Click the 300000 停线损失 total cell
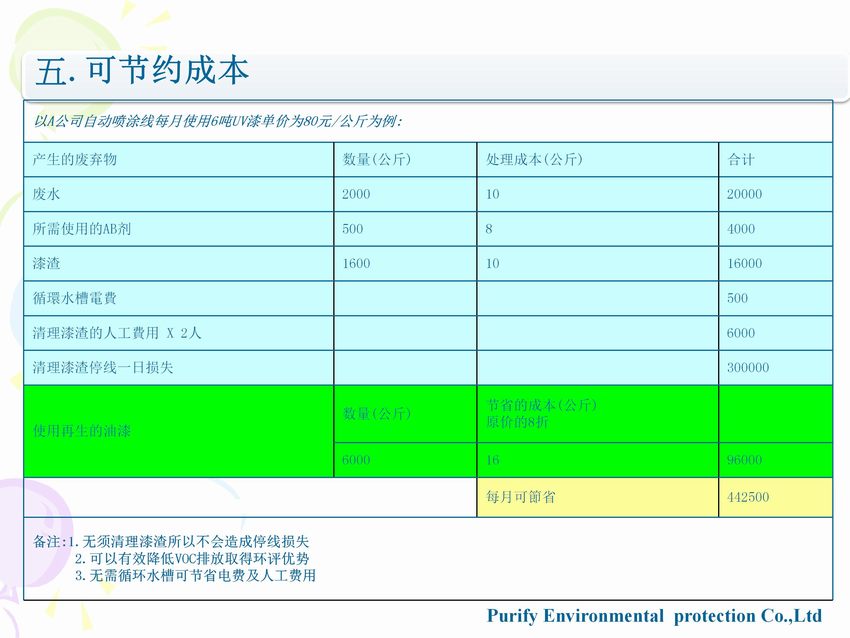This screenshot has height=638, width=850. 747,368
